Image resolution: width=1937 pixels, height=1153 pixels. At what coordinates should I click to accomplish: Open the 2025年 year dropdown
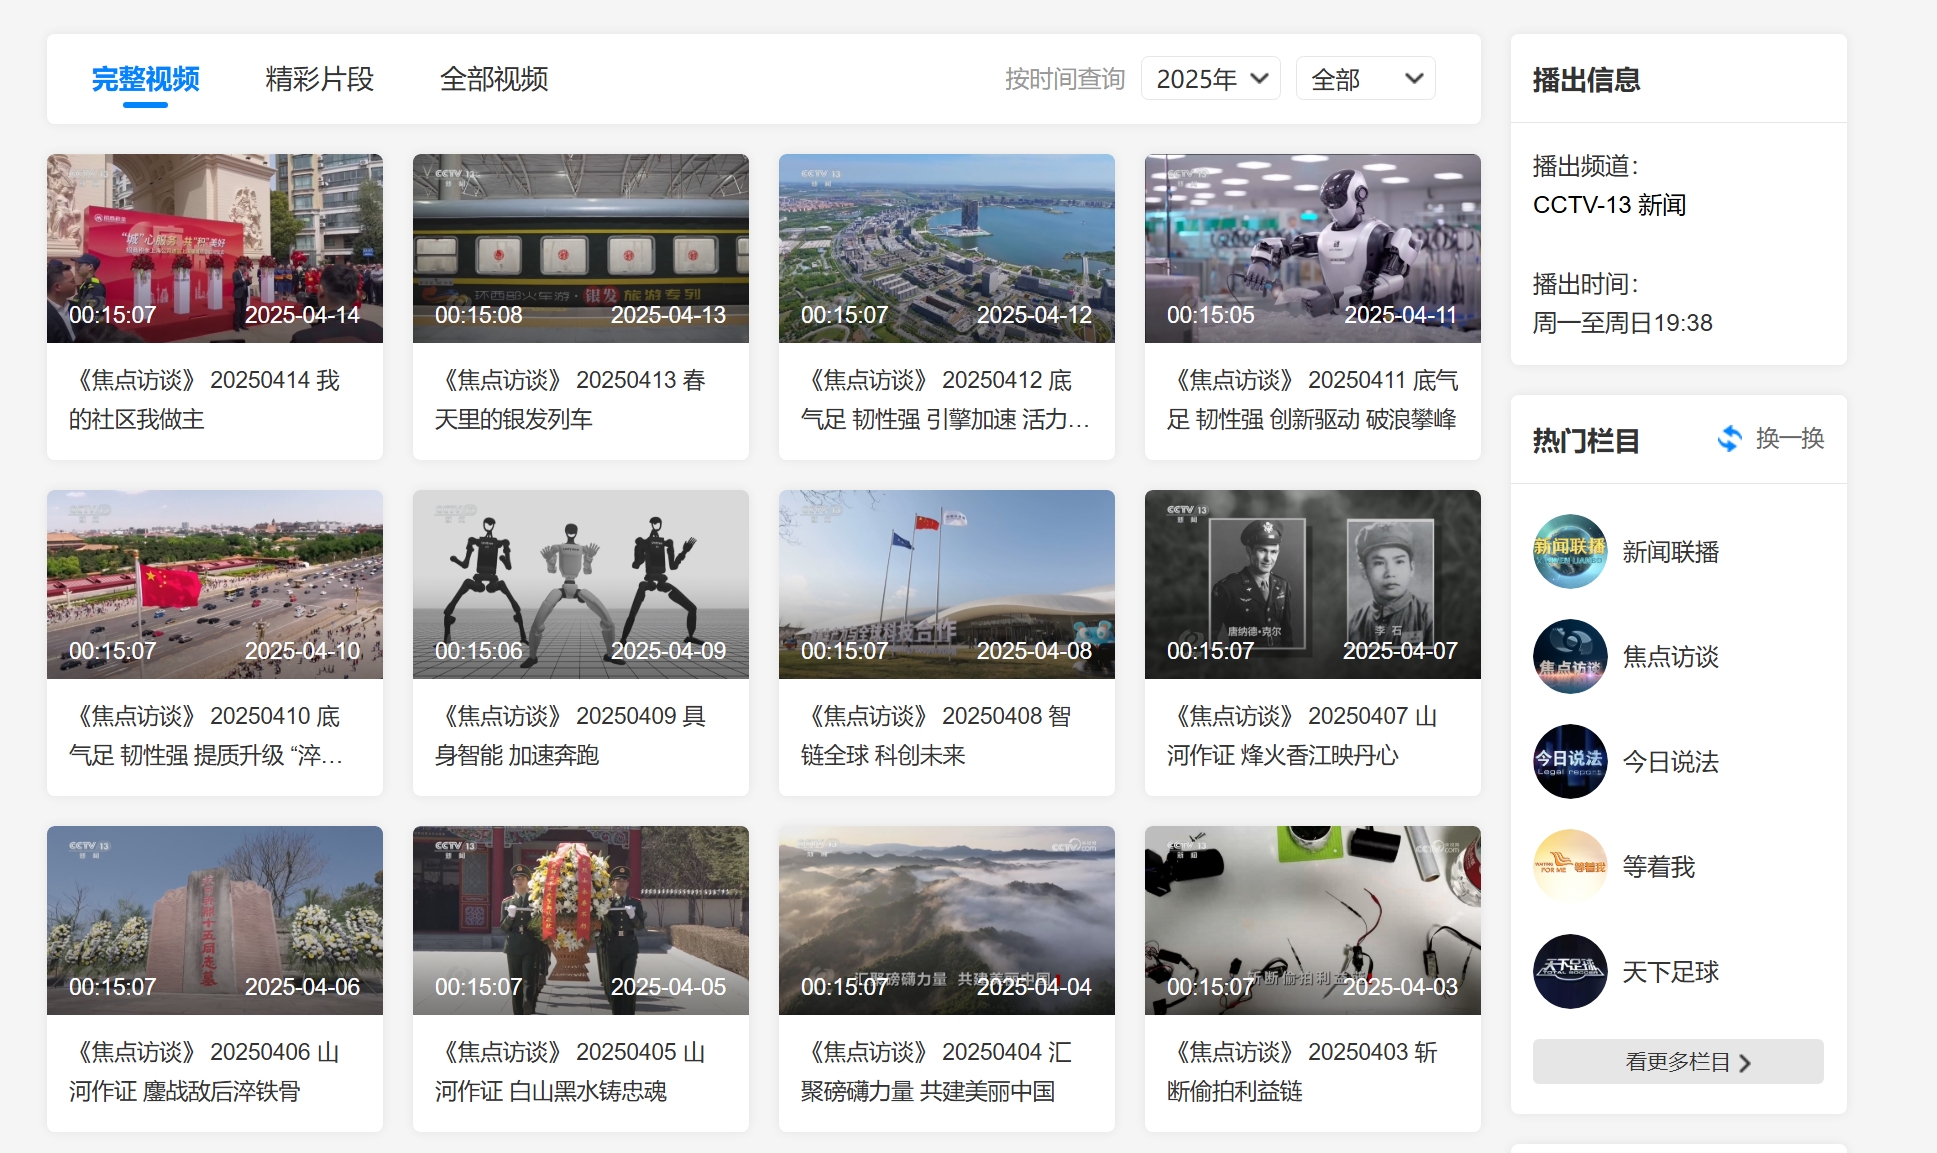tap(1211, 79)
